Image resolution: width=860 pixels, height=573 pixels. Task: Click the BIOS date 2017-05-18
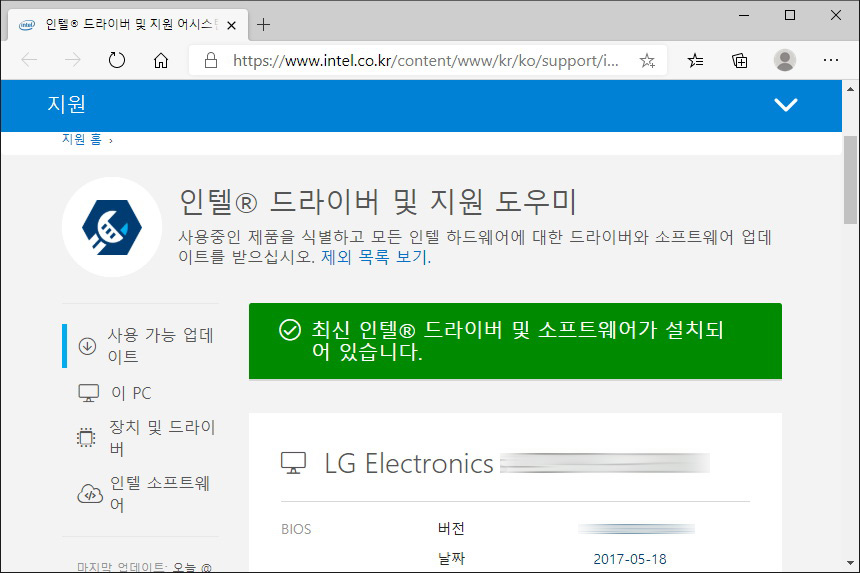click(x=630, y=559)
